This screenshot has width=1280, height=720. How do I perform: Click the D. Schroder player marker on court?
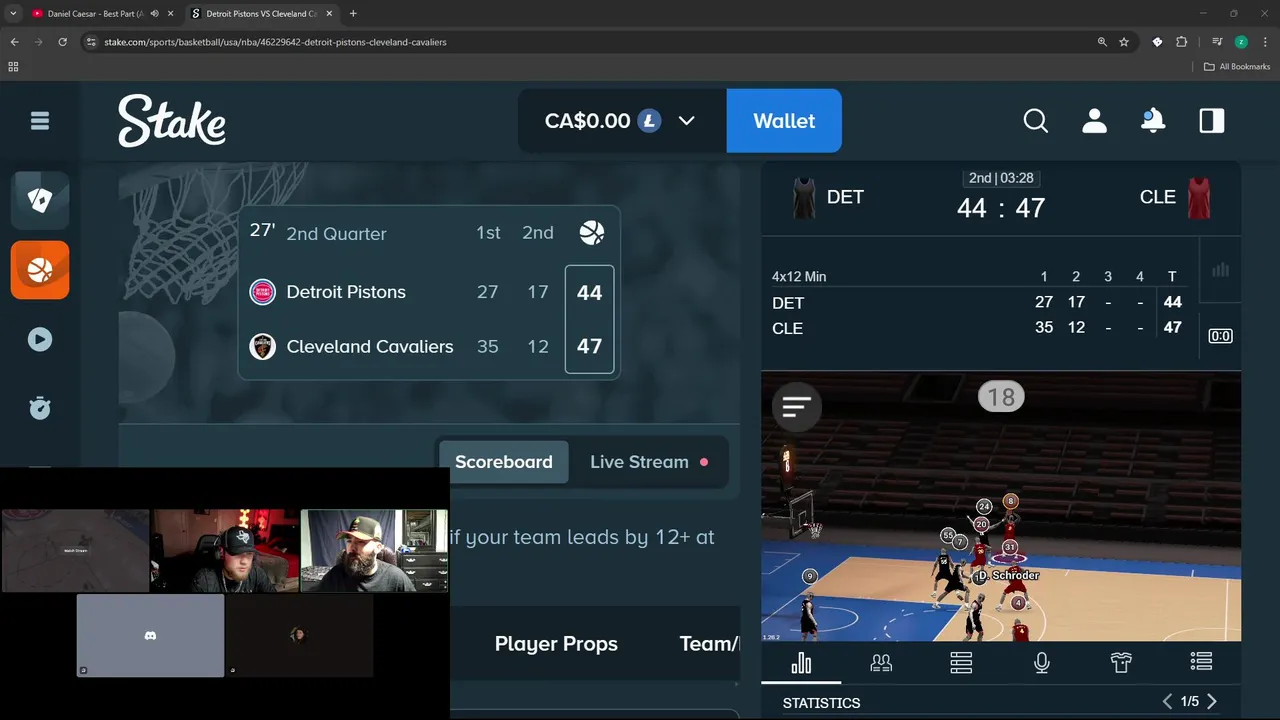click(1008, 575)
